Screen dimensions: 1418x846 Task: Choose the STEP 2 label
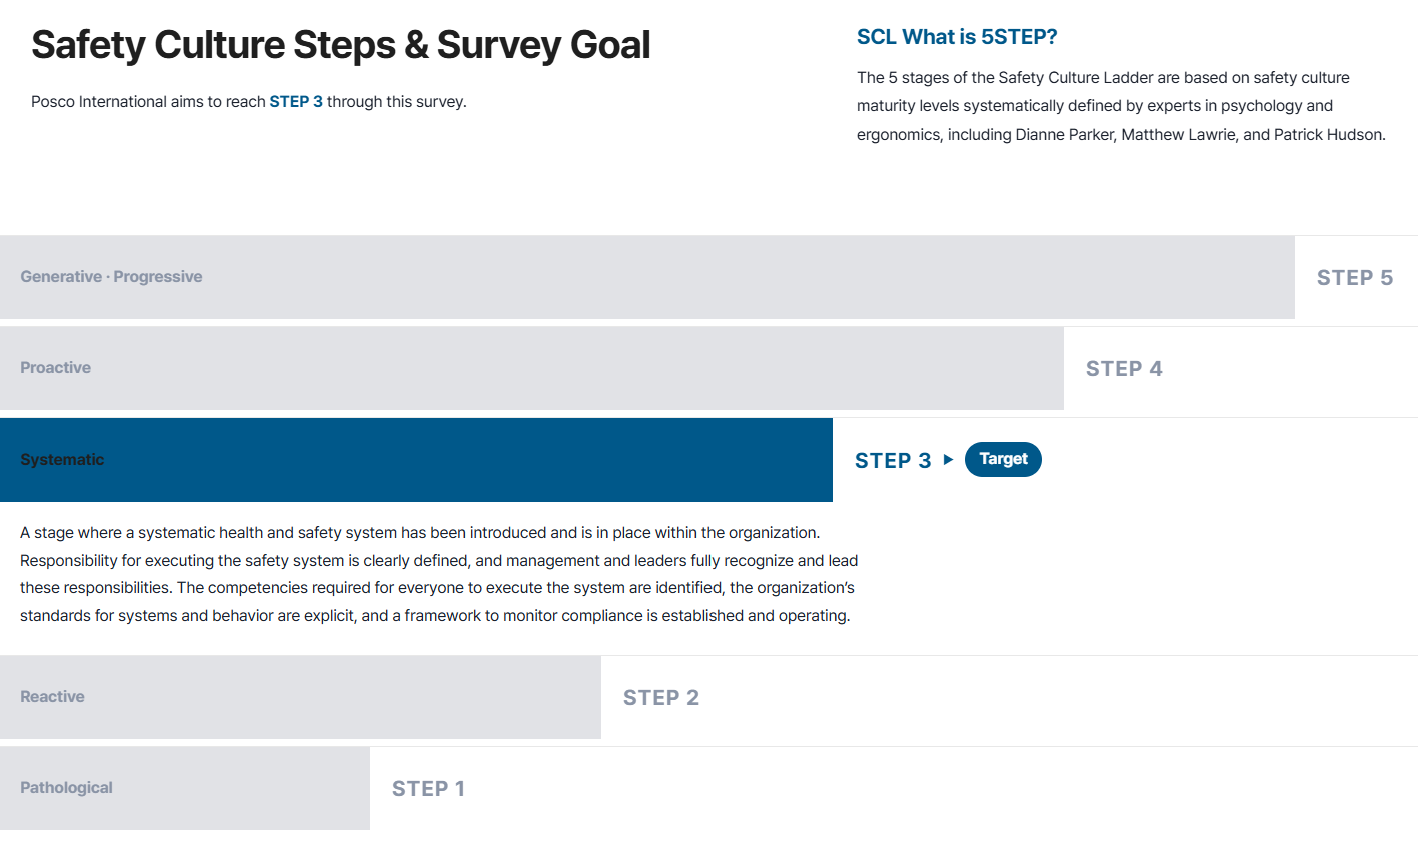pos(661,698)
